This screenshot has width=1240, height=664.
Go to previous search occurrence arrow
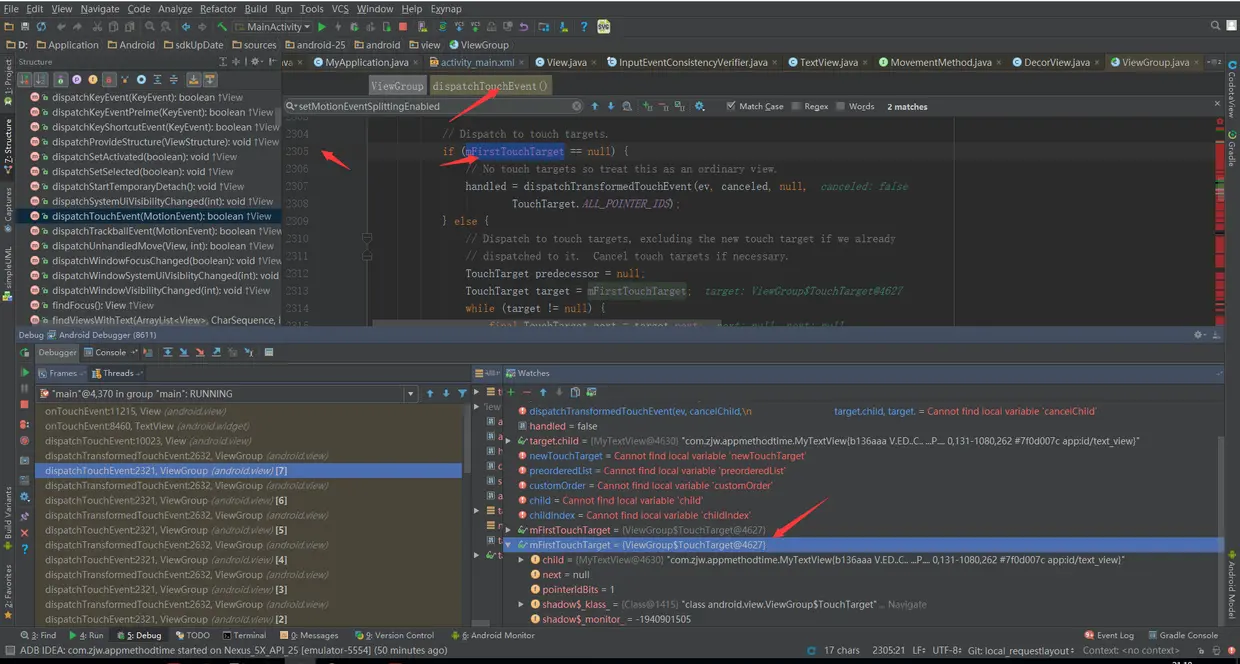click(x=594, y=106)
